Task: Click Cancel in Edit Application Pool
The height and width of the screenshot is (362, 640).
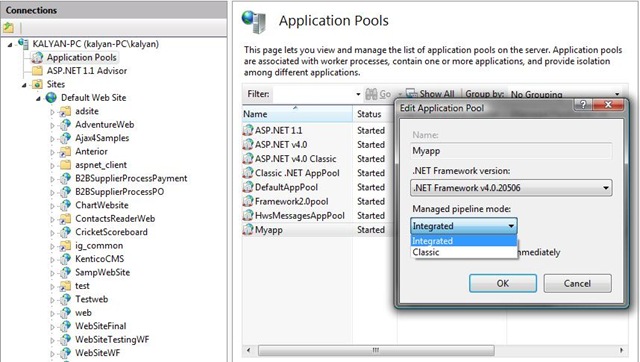Action: coord(577,283)
